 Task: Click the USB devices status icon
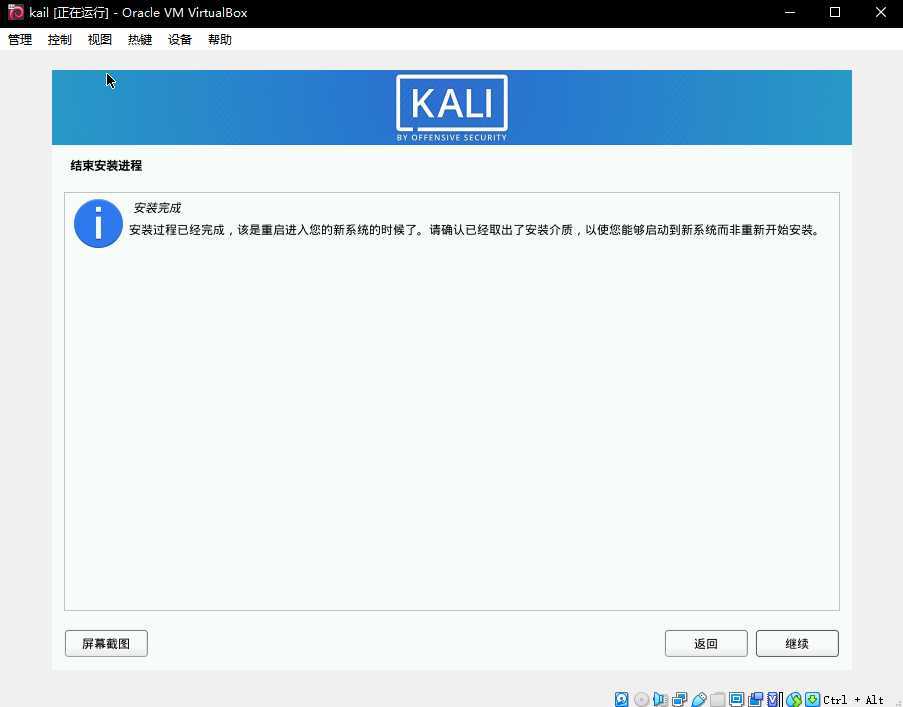click(699, 699)
